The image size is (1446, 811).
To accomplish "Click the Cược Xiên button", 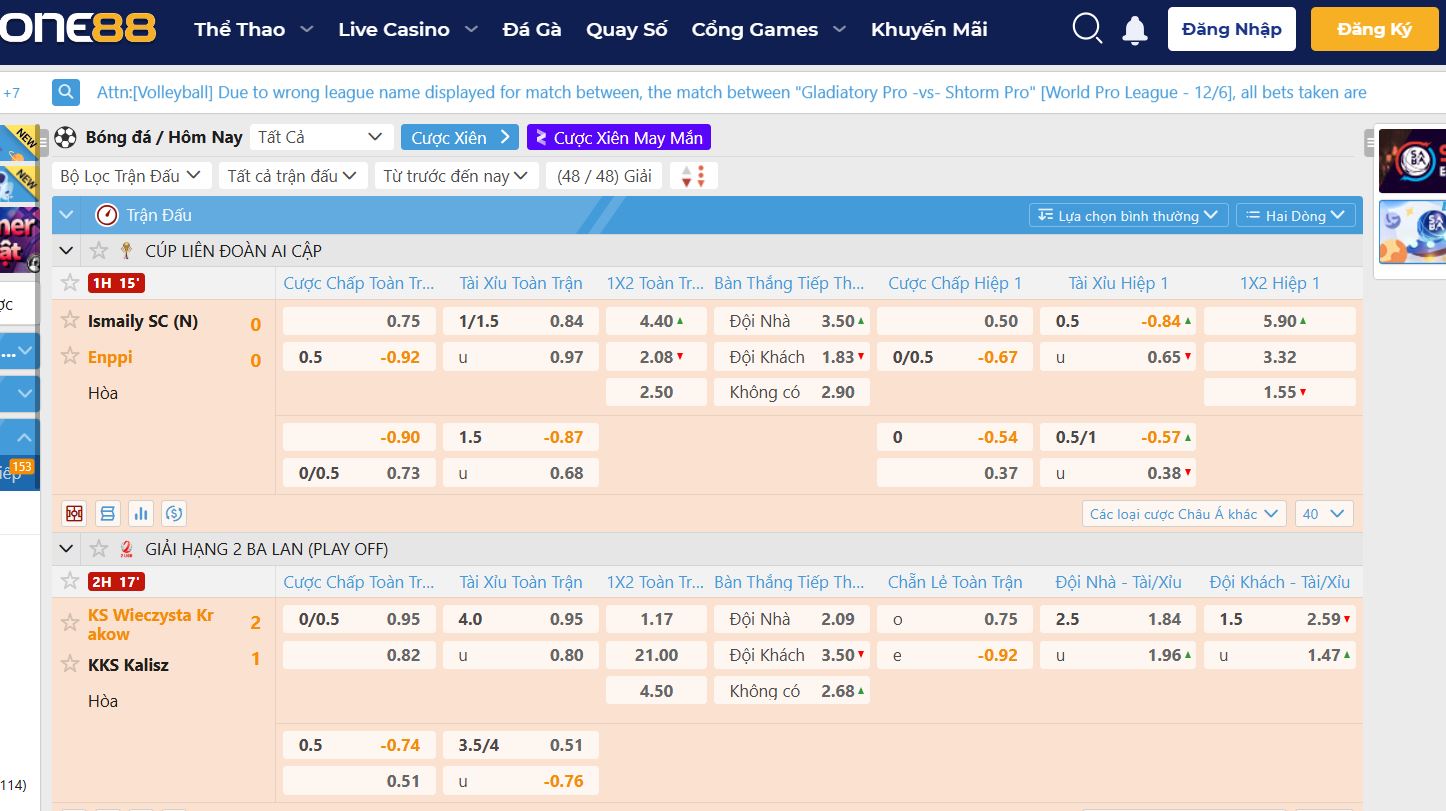I will pos(460,137).
